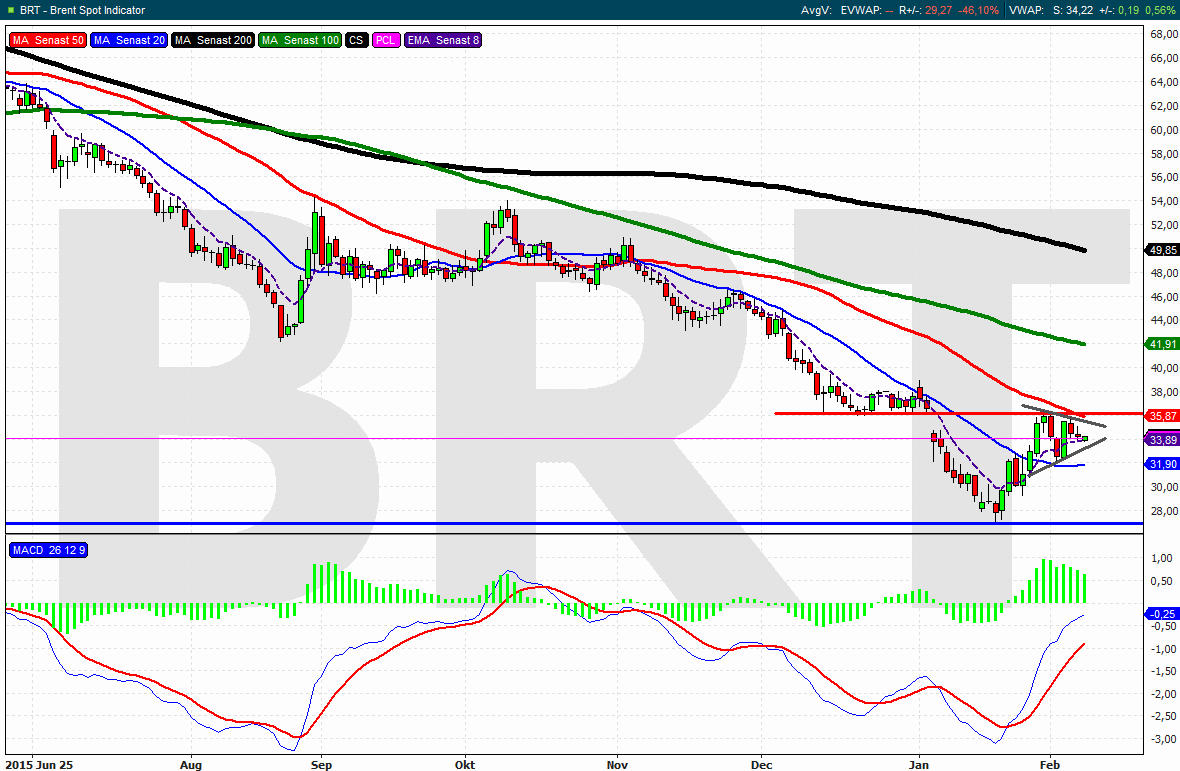Click the 0,56% change value

coord(1160,10)
